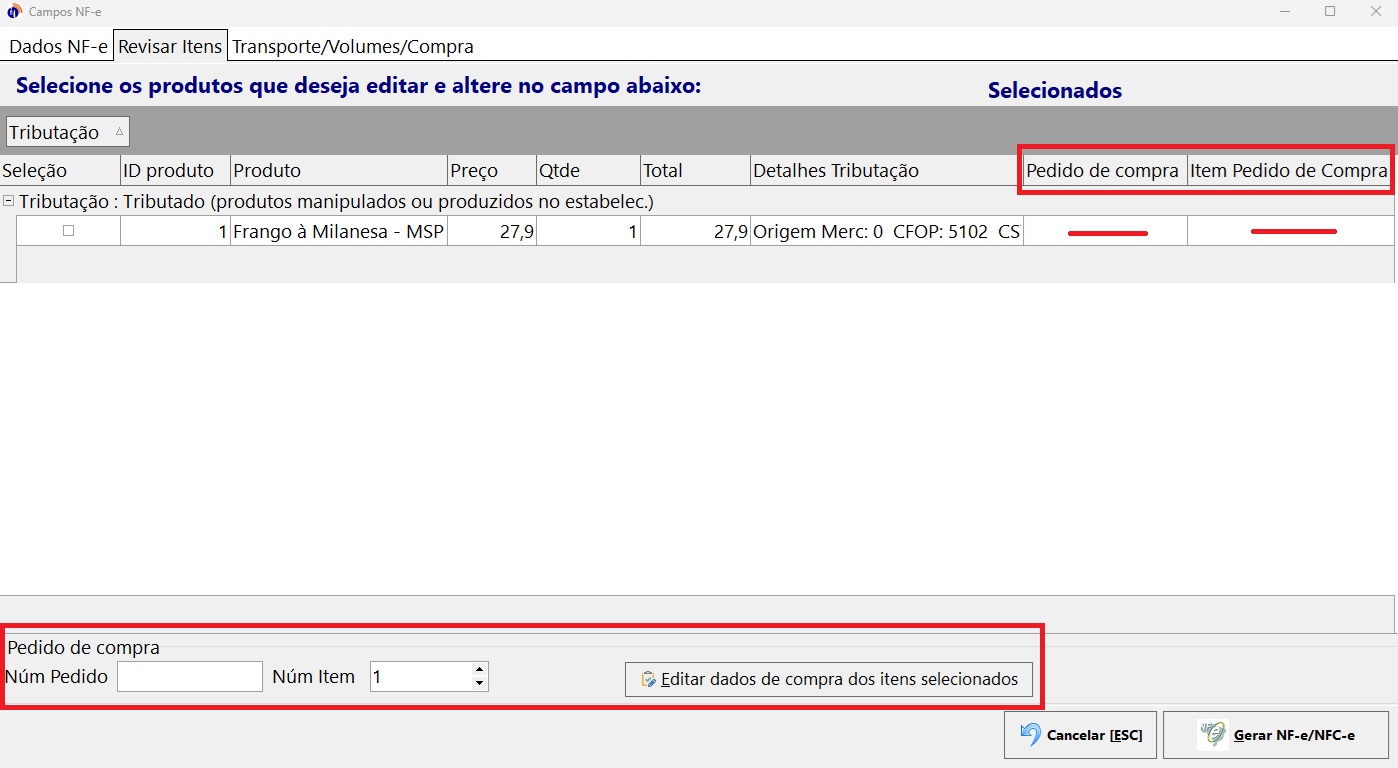Collapse the Tributação: Tributado group

point(9,201)
